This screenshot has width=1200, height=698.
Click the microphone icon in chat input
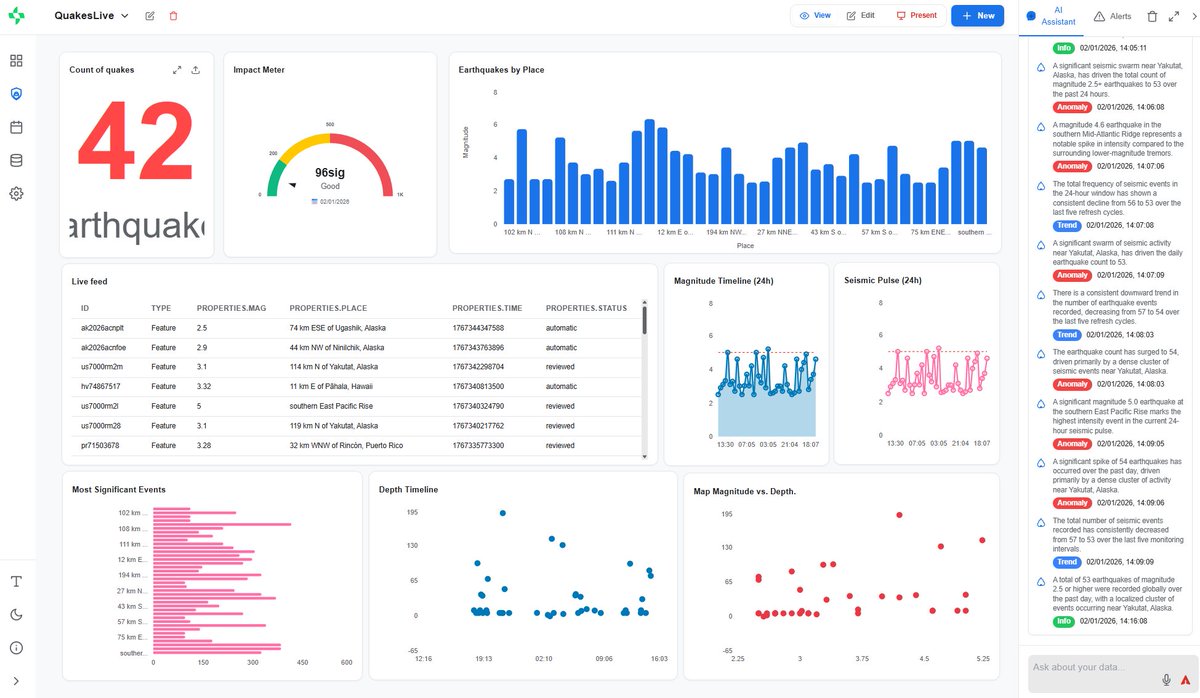point(1166,679)
